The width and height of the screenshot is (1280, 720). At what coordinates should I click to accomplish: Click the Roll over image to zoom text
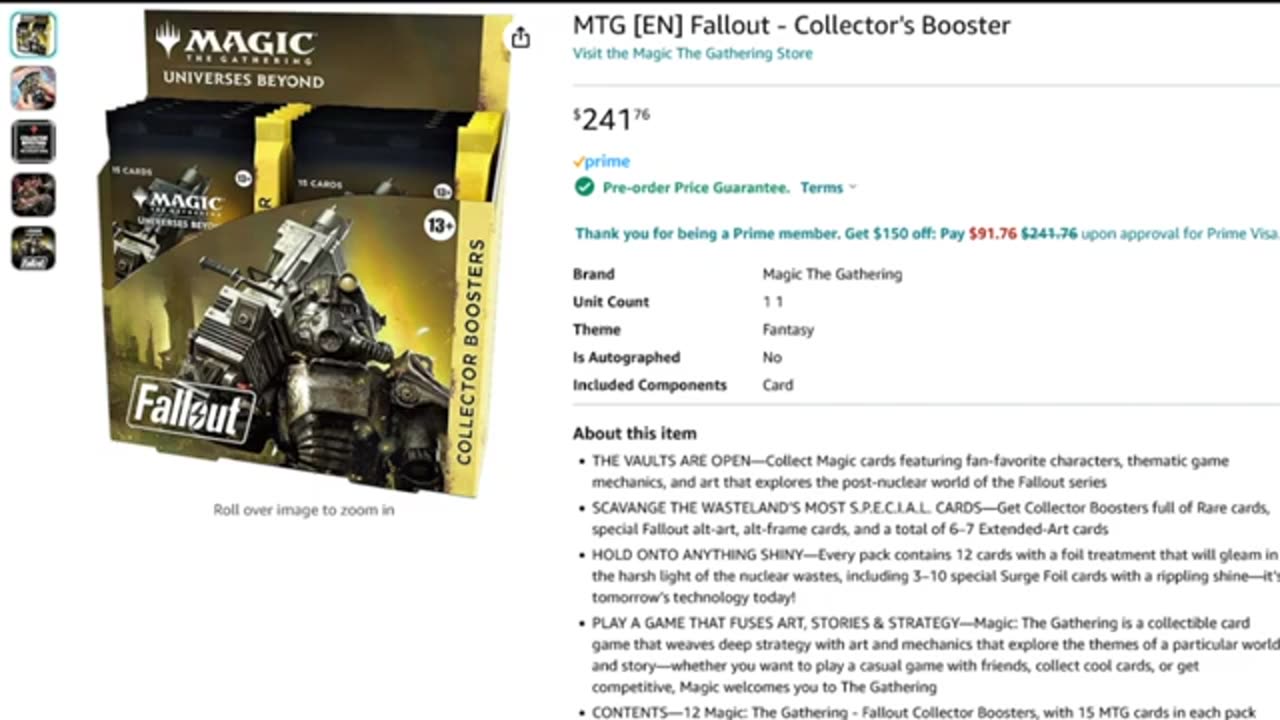[x=303, y=510]
